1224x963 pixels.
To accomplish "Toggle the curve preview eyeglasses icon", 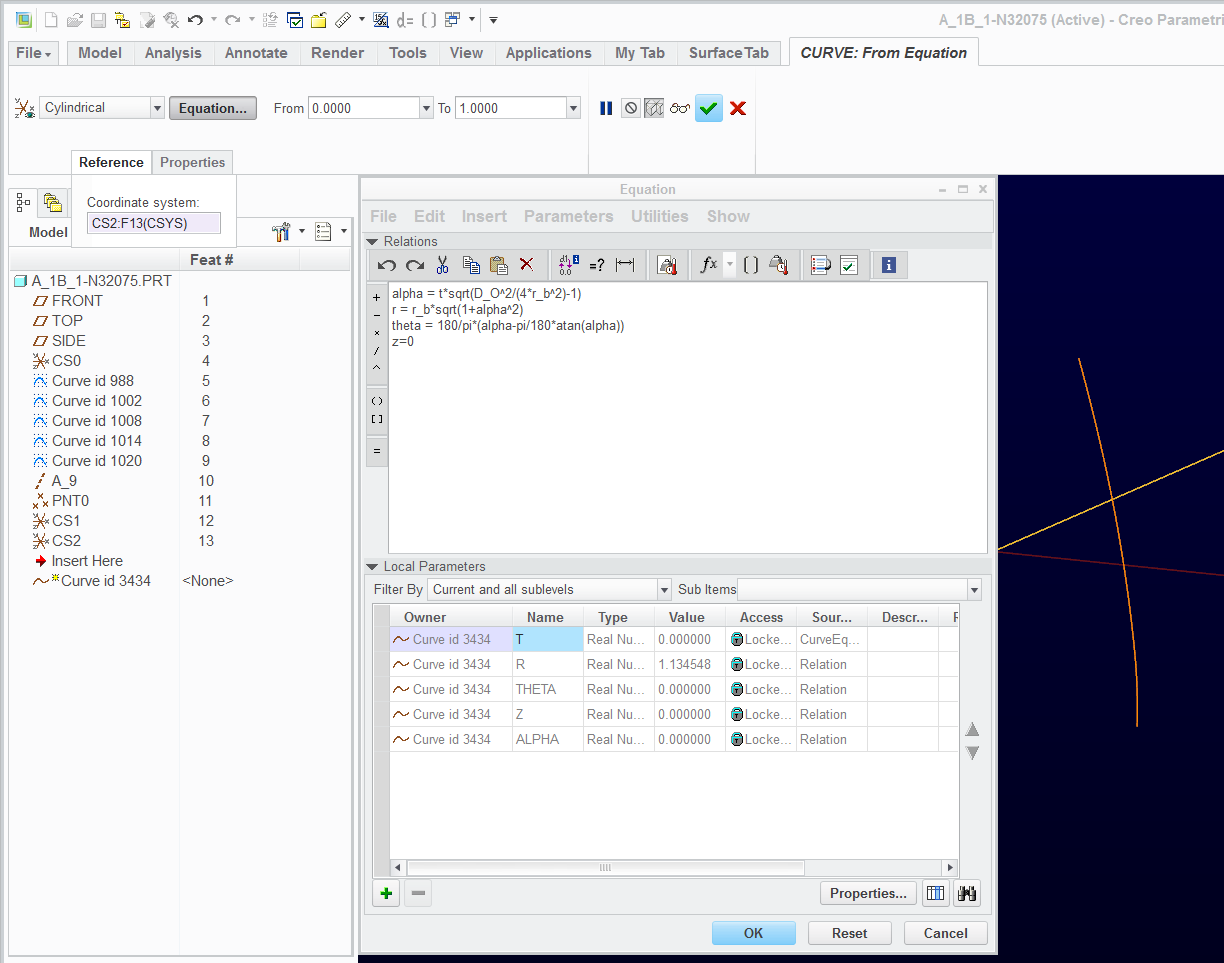I will pyautogui.click(x=680, y=108).
